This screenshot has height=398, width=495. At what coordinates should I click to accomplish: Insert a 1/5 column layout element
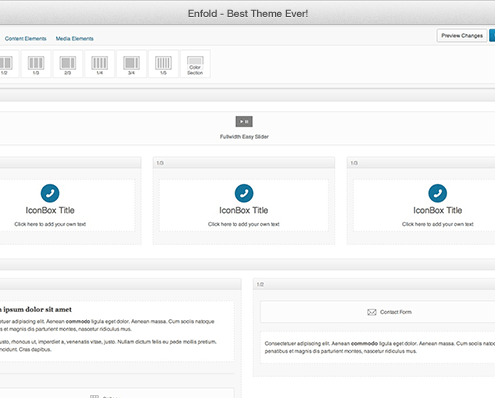coord(163,64)
